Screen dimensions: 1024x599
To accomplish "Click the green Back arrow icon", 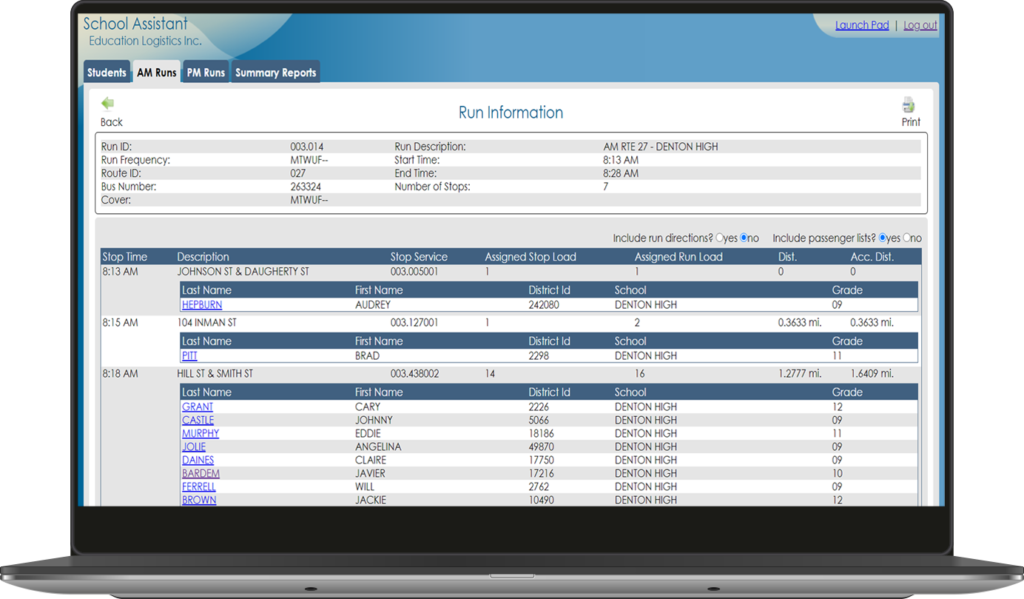I will point(107,102).
